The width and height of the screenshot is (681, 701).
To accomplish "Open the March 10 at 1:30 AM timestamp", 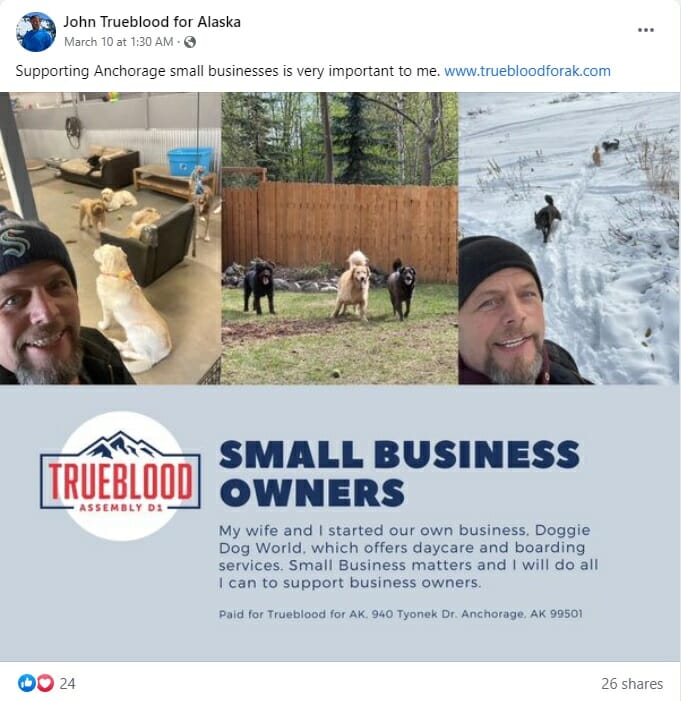I will 118,42.
